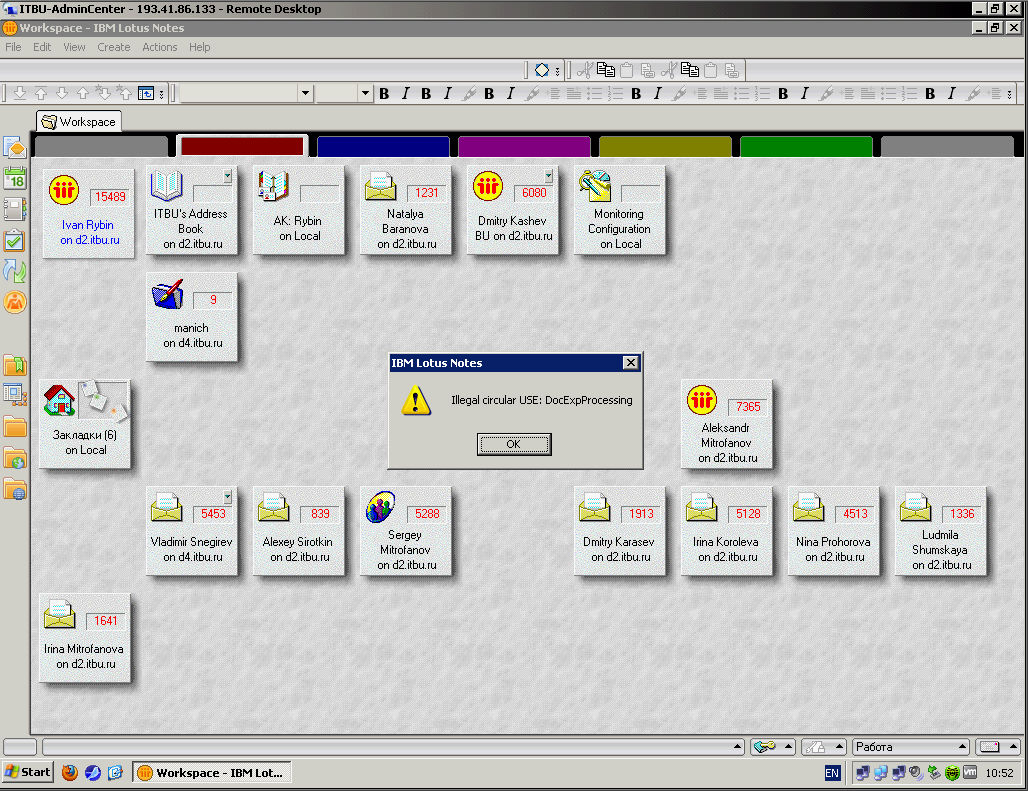Screen dimensions: 1028x791
Task: Click the Workspace - IBM Lotus taskbar button
Action: coord(212,773)
